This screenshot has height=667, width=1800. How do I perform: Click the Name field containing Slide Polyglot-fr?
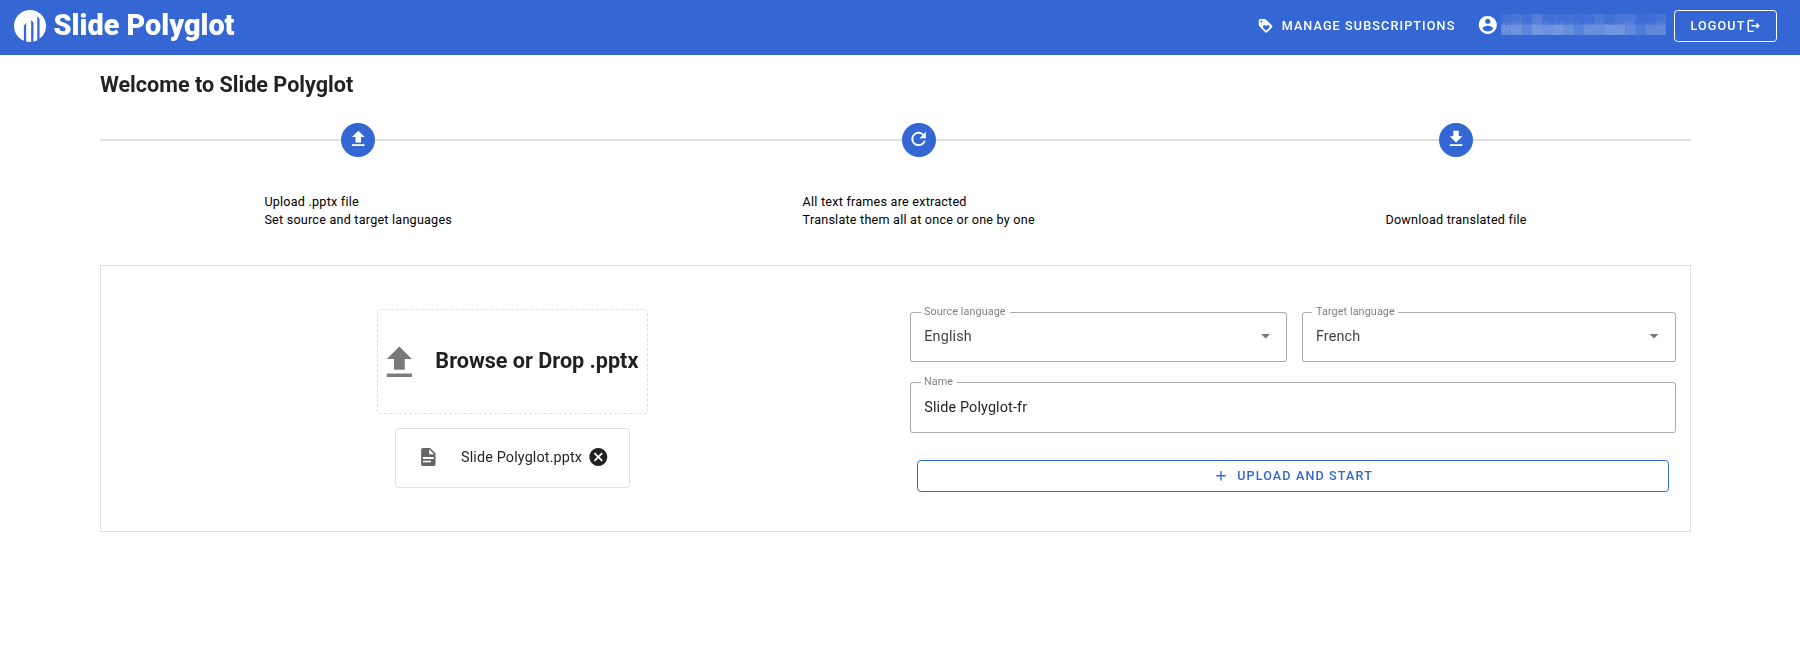click(x=1292, y=408)
